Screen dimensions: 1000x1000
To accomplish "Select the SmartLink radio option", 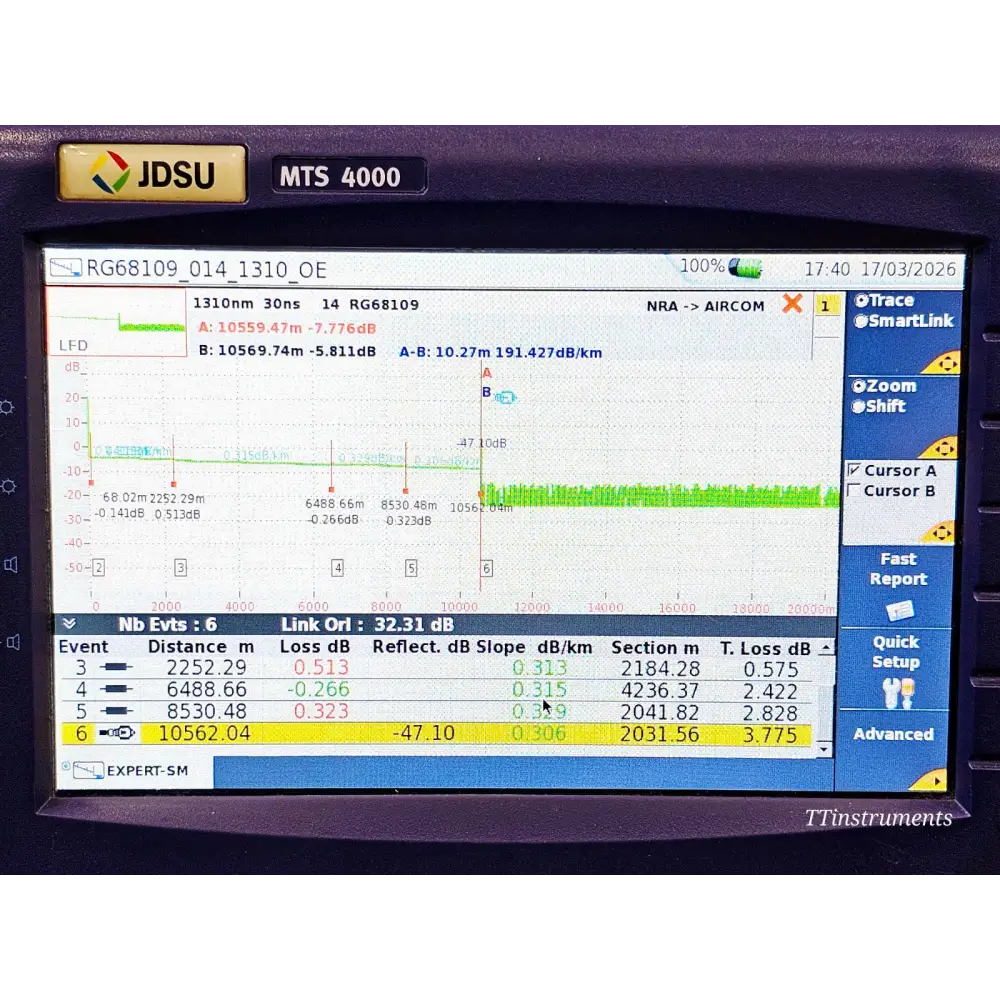I will coord(904,321).
